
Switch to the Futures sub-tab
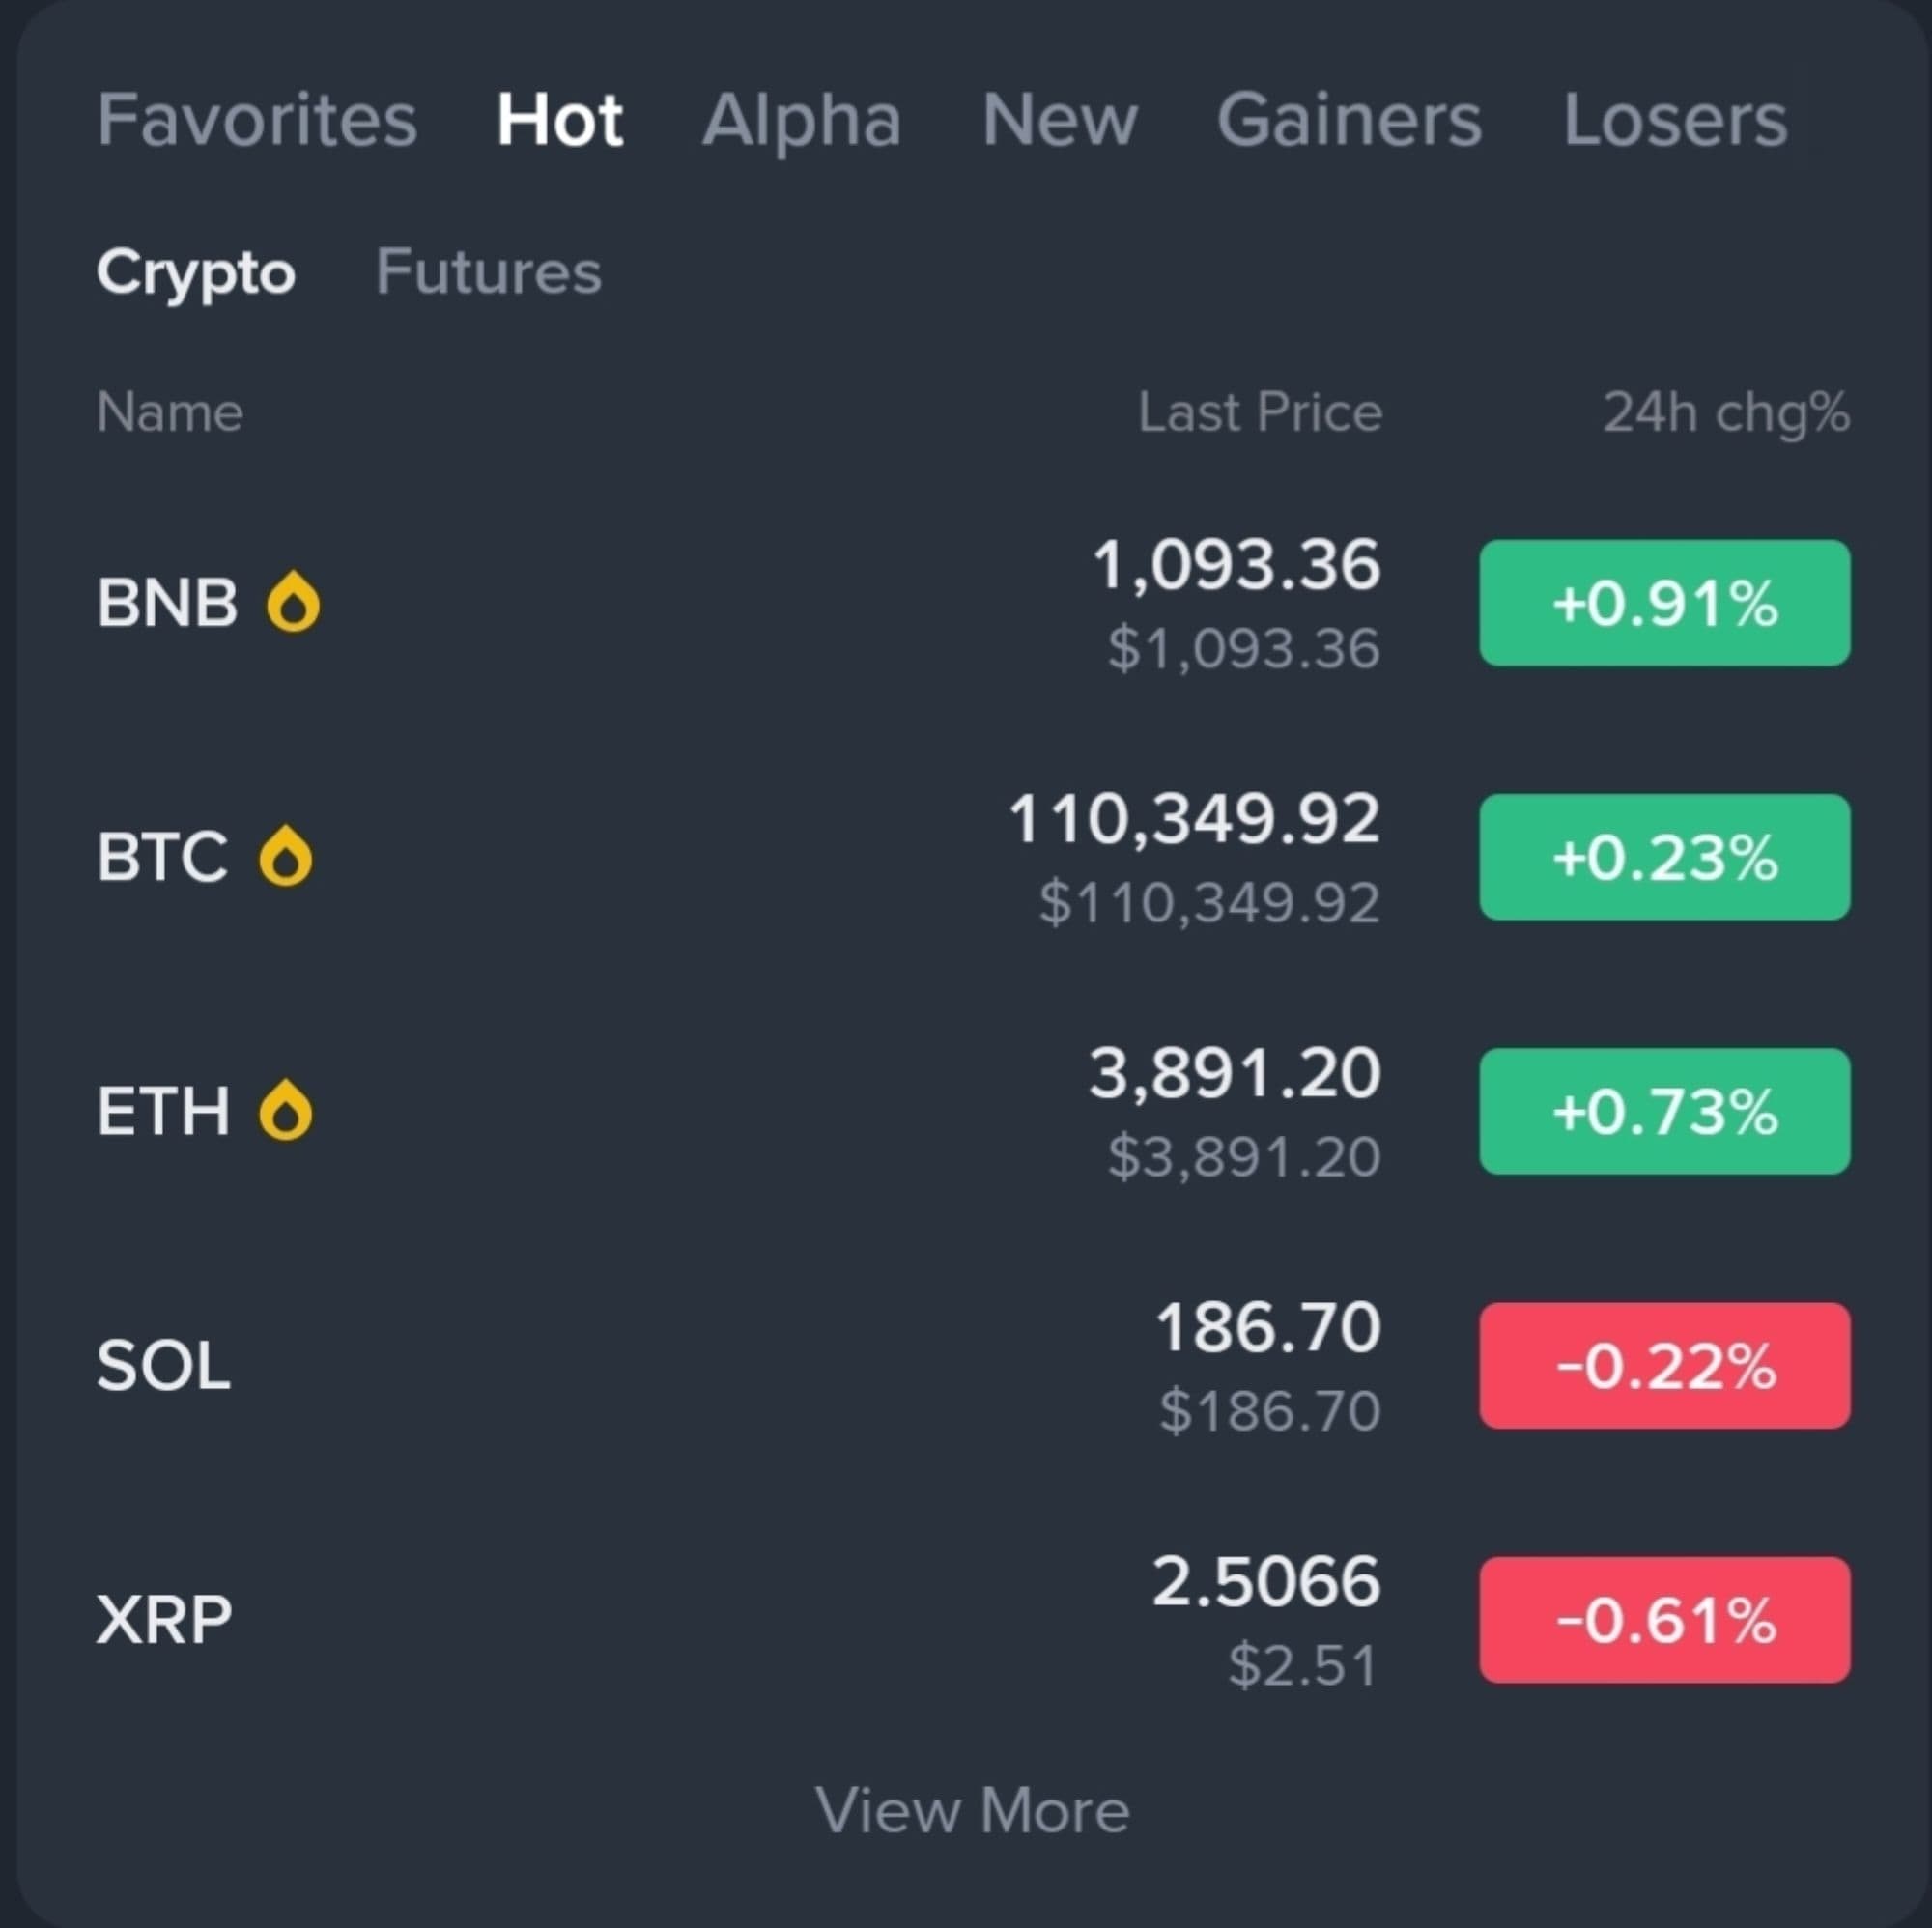click(x=489, y=272)
